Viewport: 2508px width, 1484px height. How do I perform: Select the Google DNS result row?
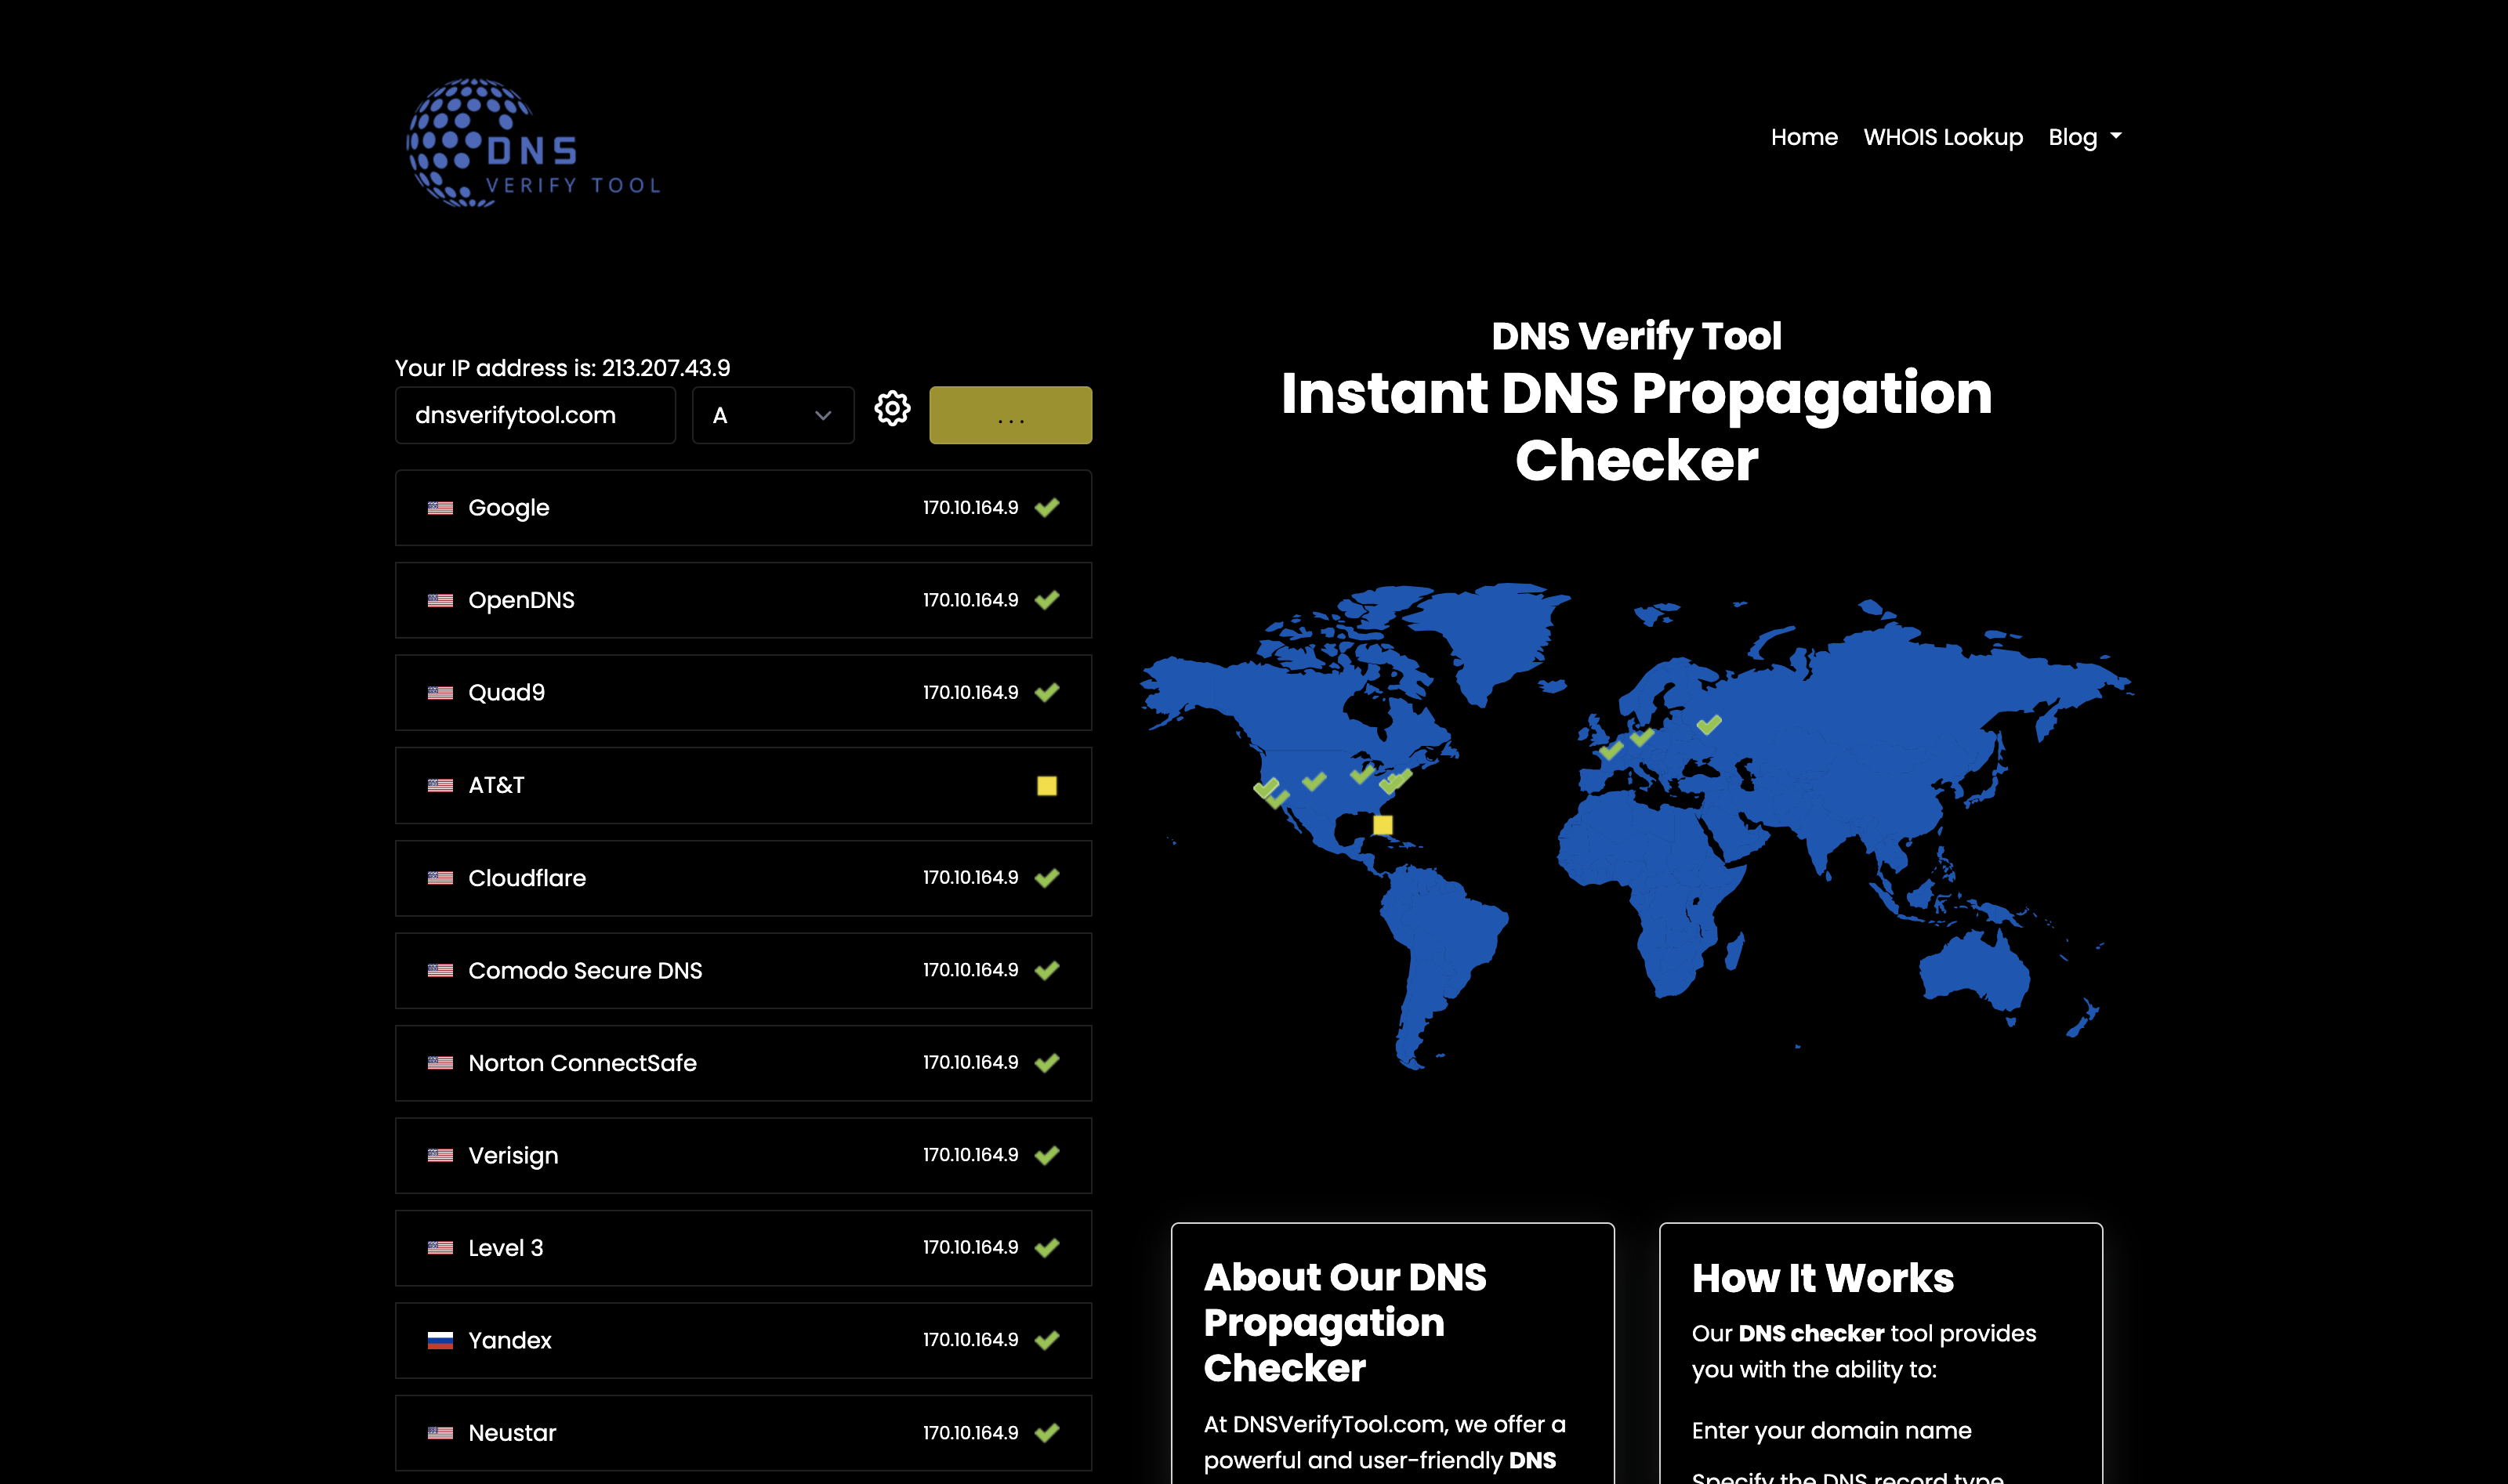[x=743, y=508]
